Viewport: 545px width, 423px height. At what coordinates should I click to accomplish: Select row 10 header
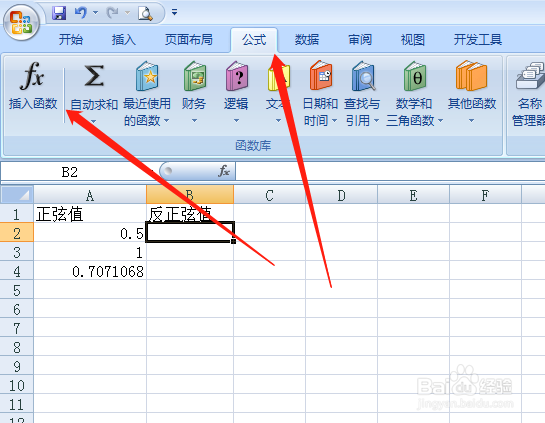tap(17, 385)
